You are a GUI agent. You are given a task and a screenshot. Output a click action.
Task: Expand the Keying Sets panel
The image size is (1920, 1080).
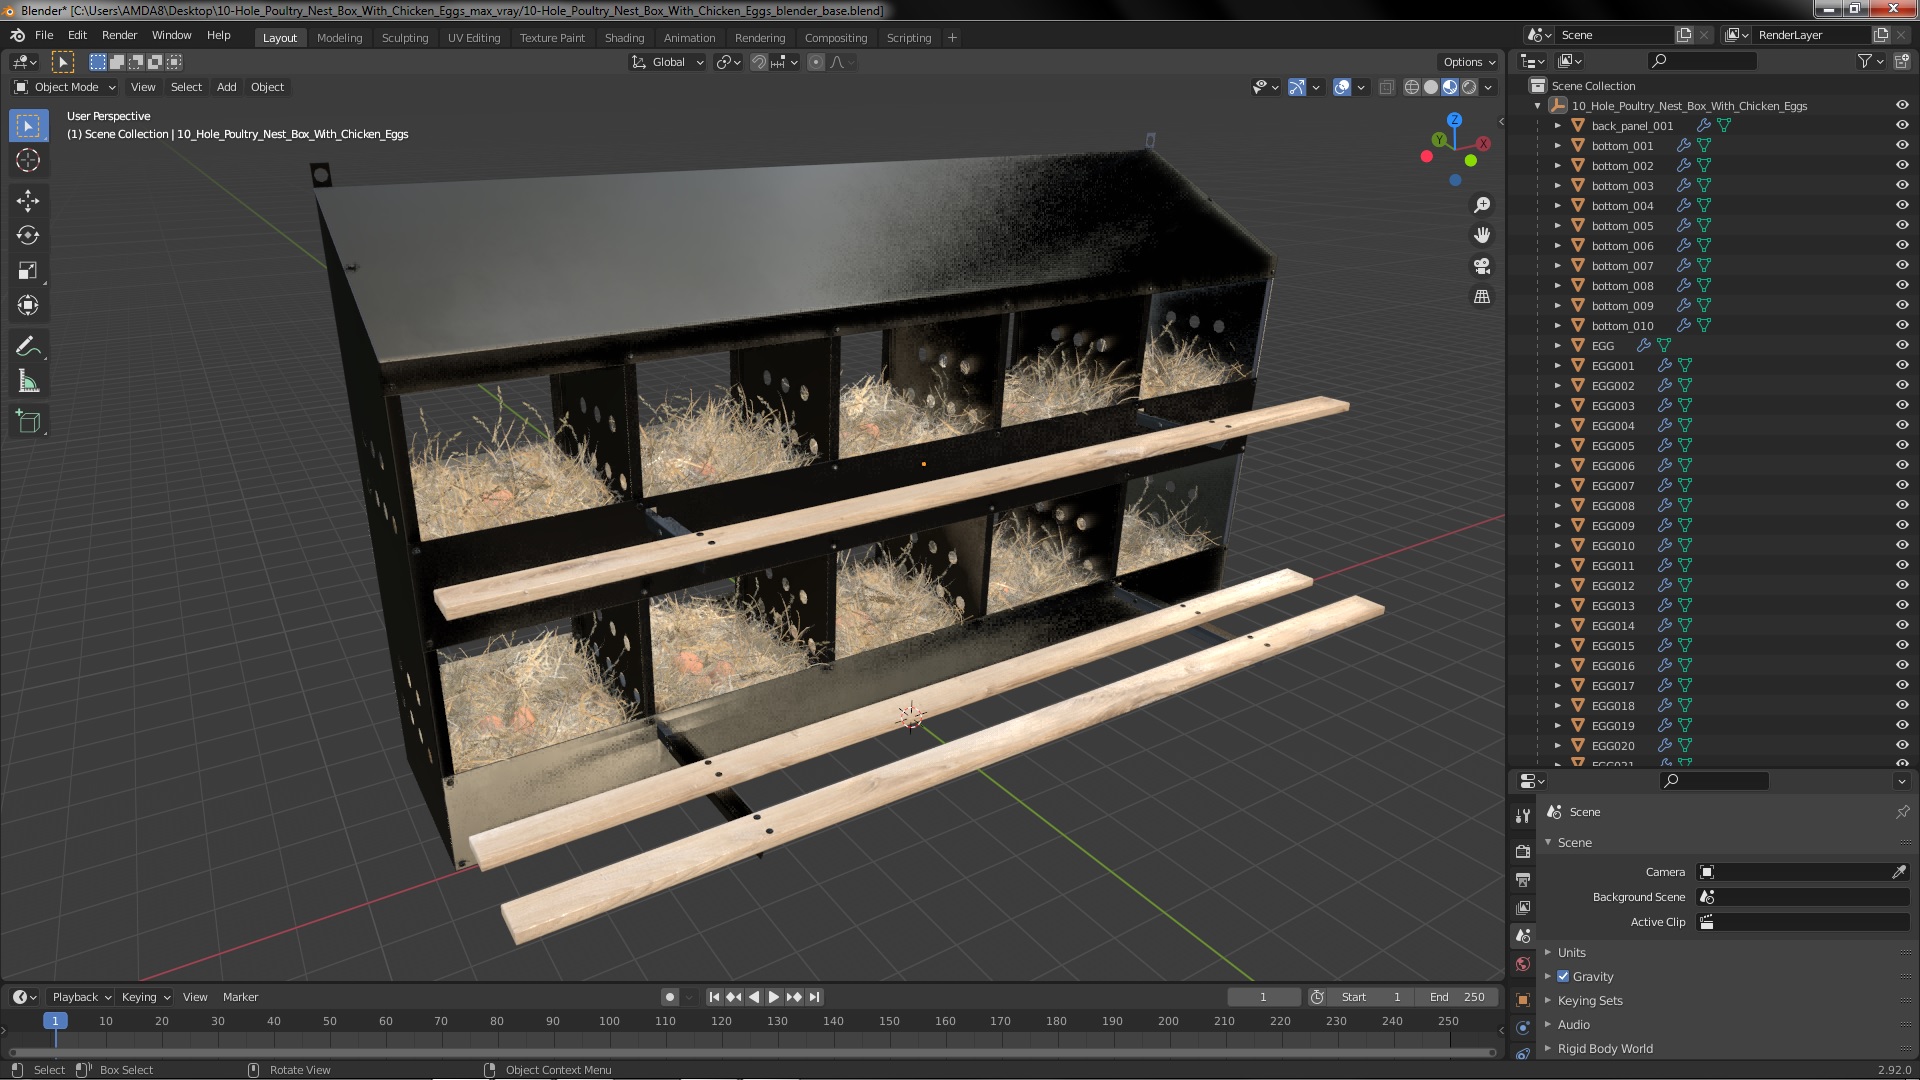1589,1001
